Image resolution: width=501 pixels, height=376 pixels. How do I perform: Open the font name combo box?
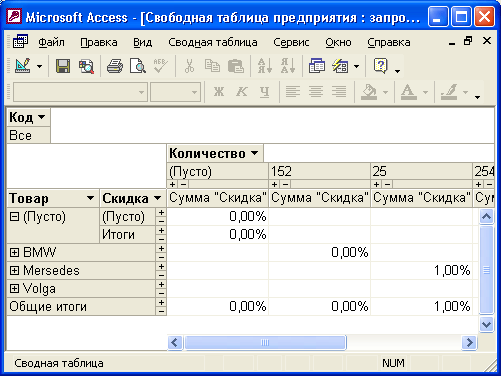pos(80,92)
